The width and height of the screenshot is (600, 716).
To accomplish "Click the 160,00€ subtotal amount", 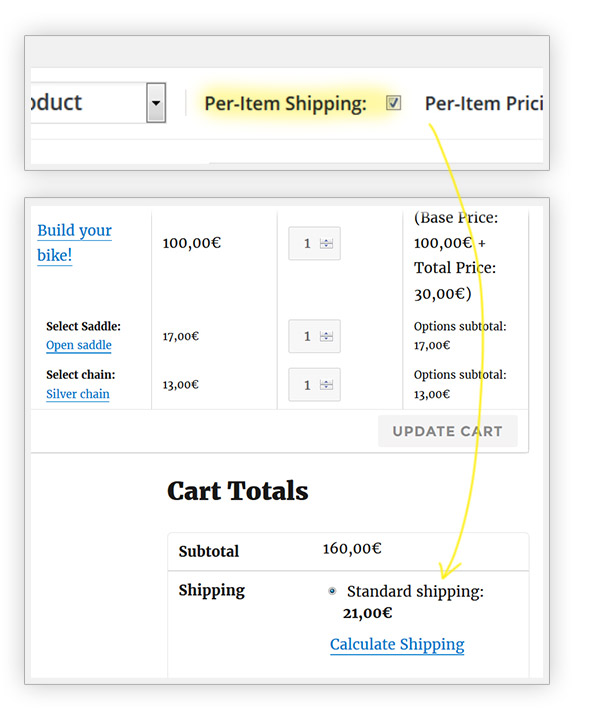I will pyautogui.click(x=352, y=549).
